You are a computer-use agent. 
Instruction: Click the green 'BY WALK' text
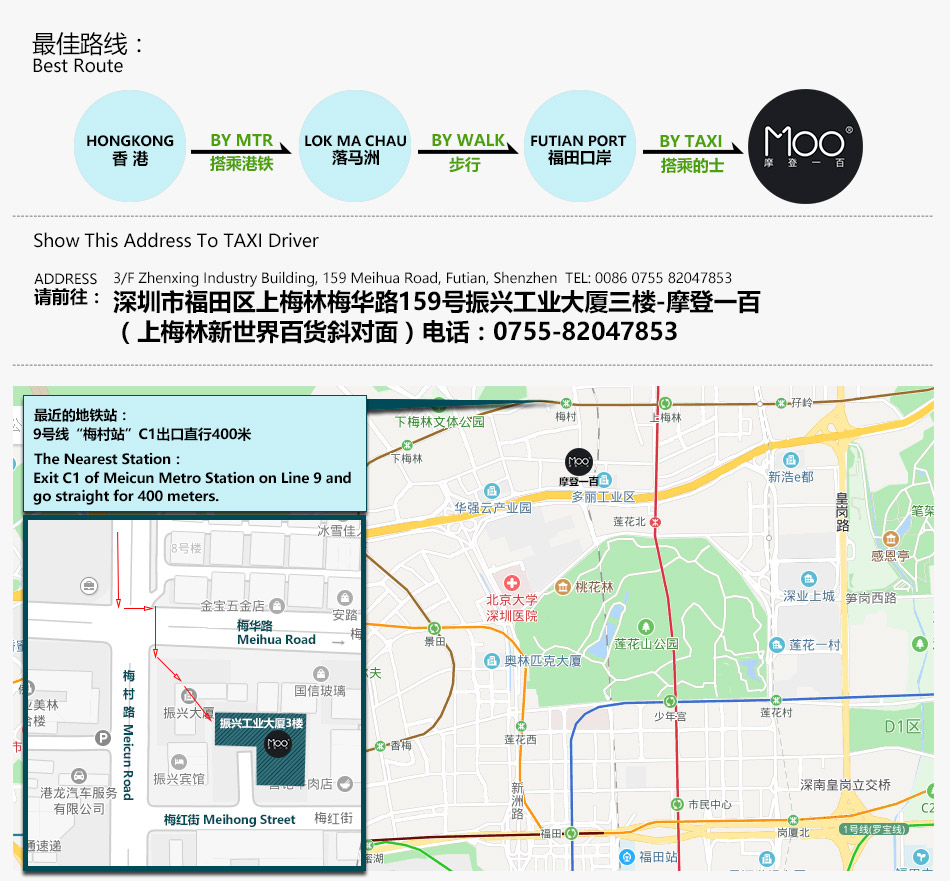pos(468,140)
